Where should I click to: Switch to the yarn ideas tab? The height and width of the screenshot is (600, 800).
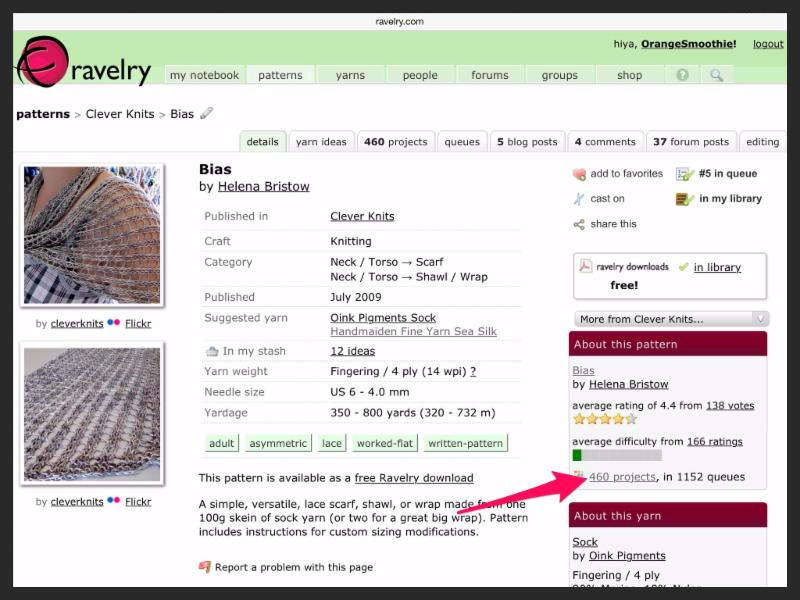[x=321, y=142]
